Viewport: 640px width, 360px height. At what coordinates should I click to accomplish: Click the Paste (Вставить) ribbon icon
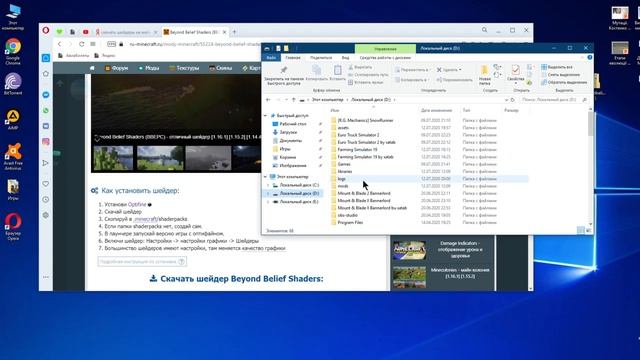(338, 73)
